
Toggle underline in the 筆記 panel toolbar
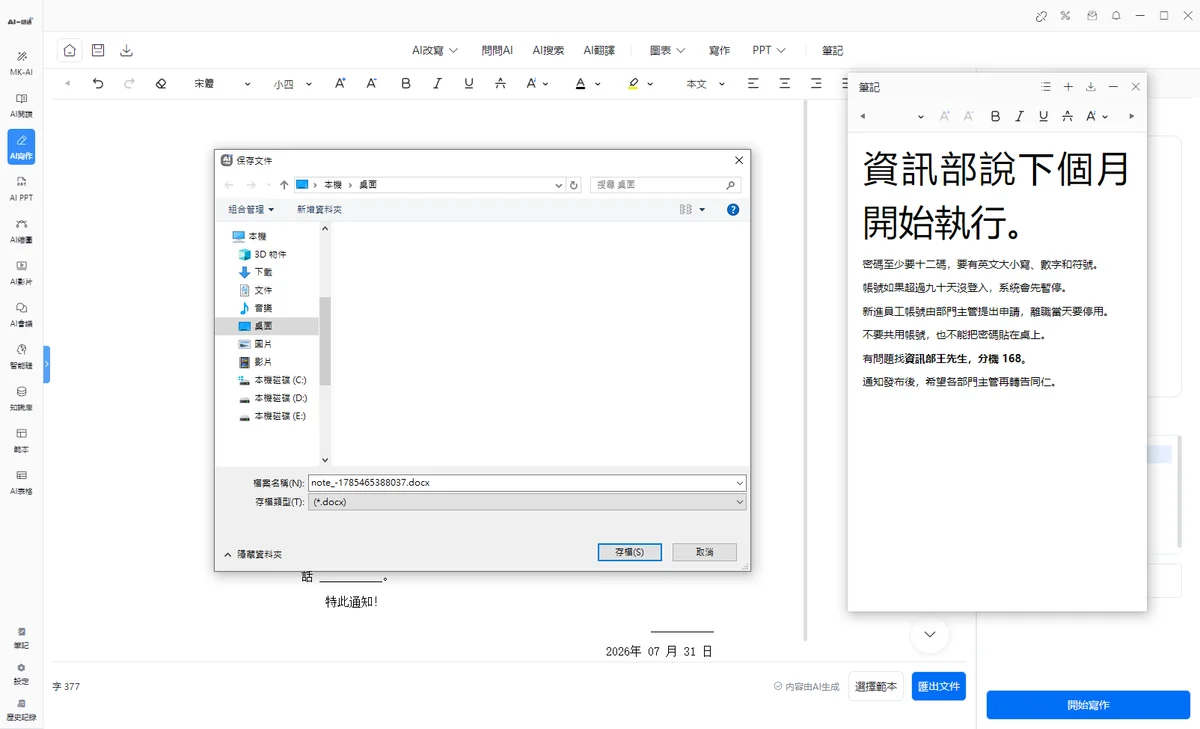click(x=1043, y=116)
